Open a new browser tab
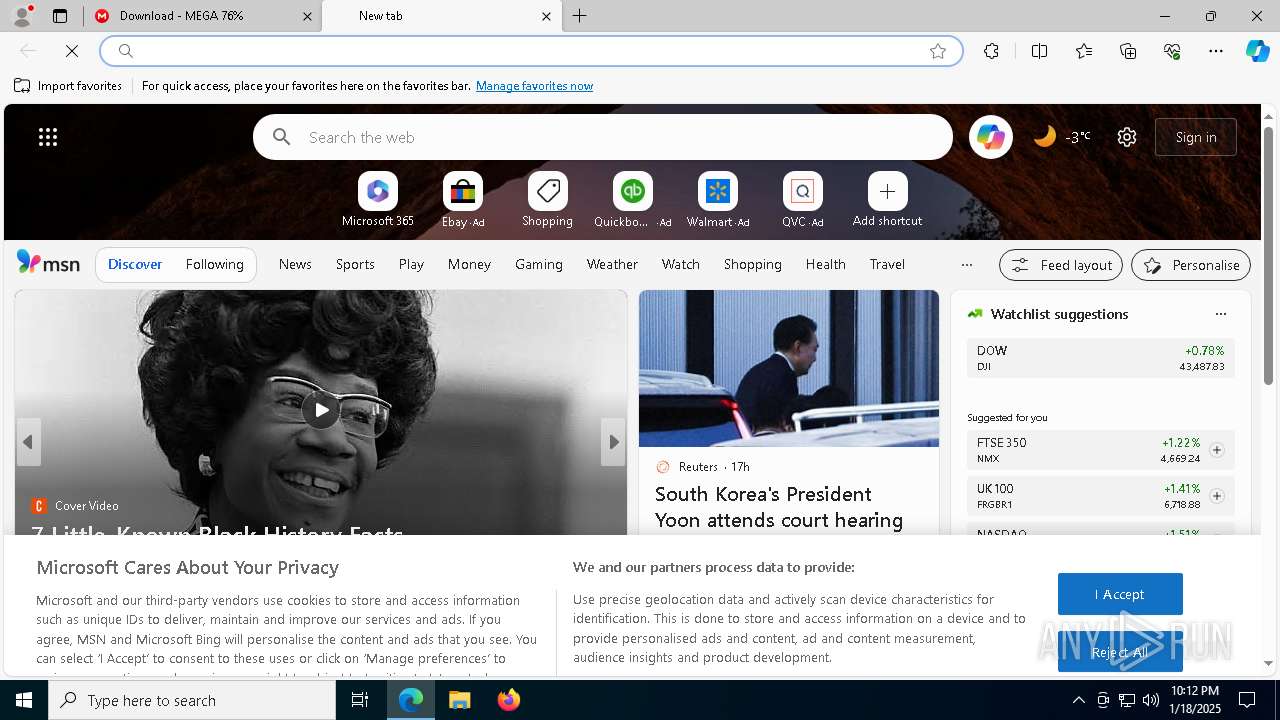Image resolution: width=1280 pixels, height=720 pixels. (580, 16)
